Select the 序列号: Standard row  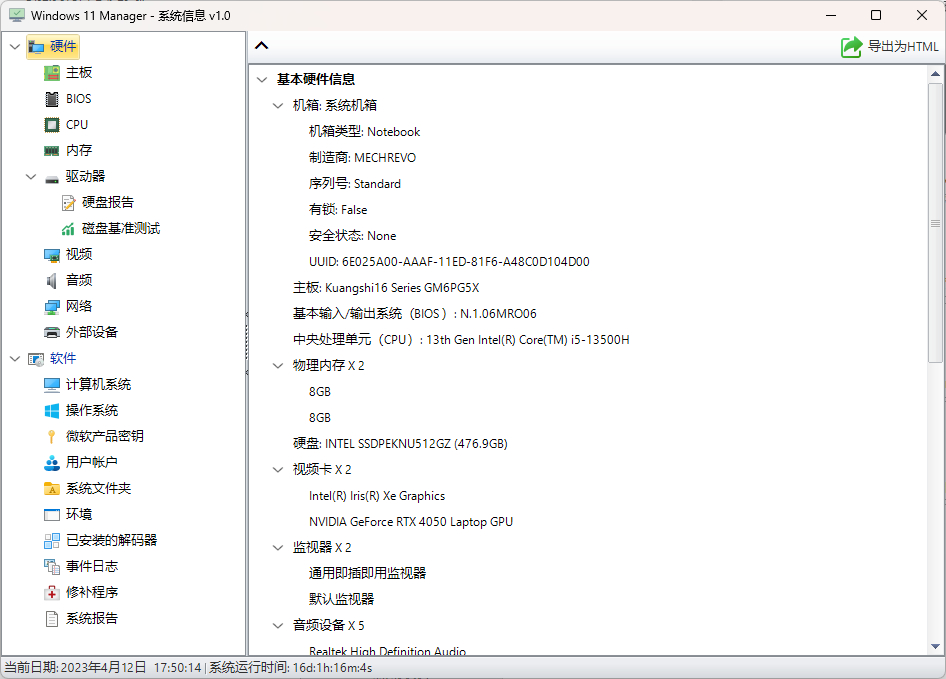point(355,183)
